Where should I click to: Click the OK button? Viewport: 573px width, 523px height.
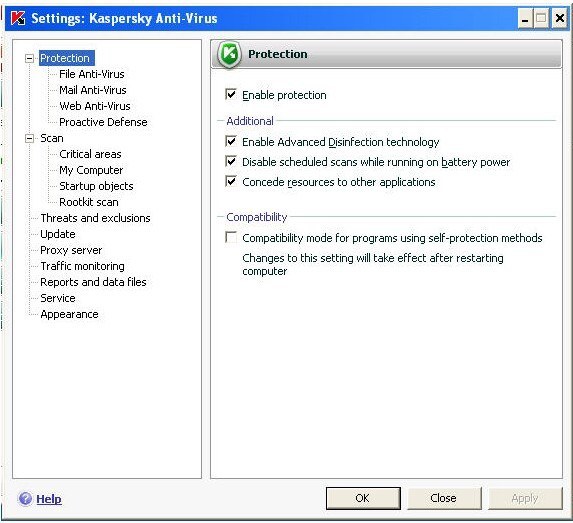(363, 498)
